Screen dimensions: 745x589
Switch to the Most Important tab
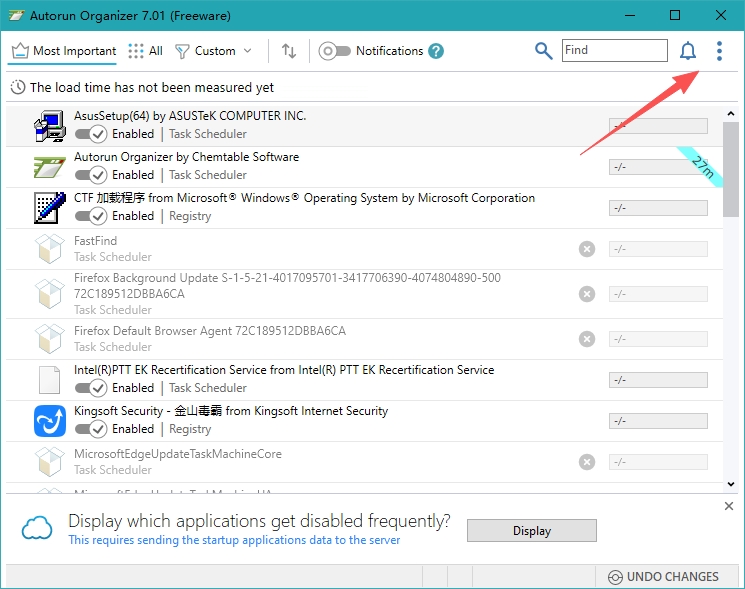(64, 51)
